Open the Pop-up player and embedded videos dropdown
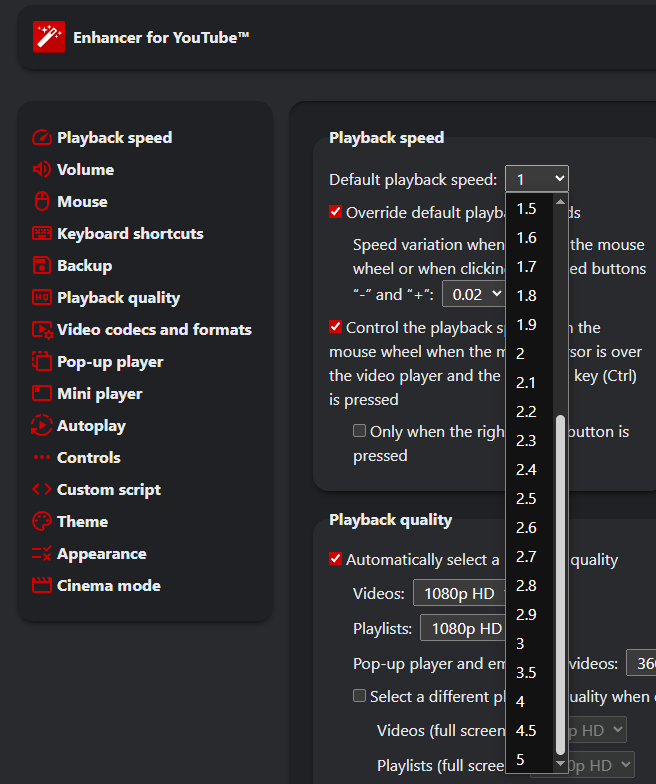The height and width of the screenshot is (784, 656). (642, 663)
